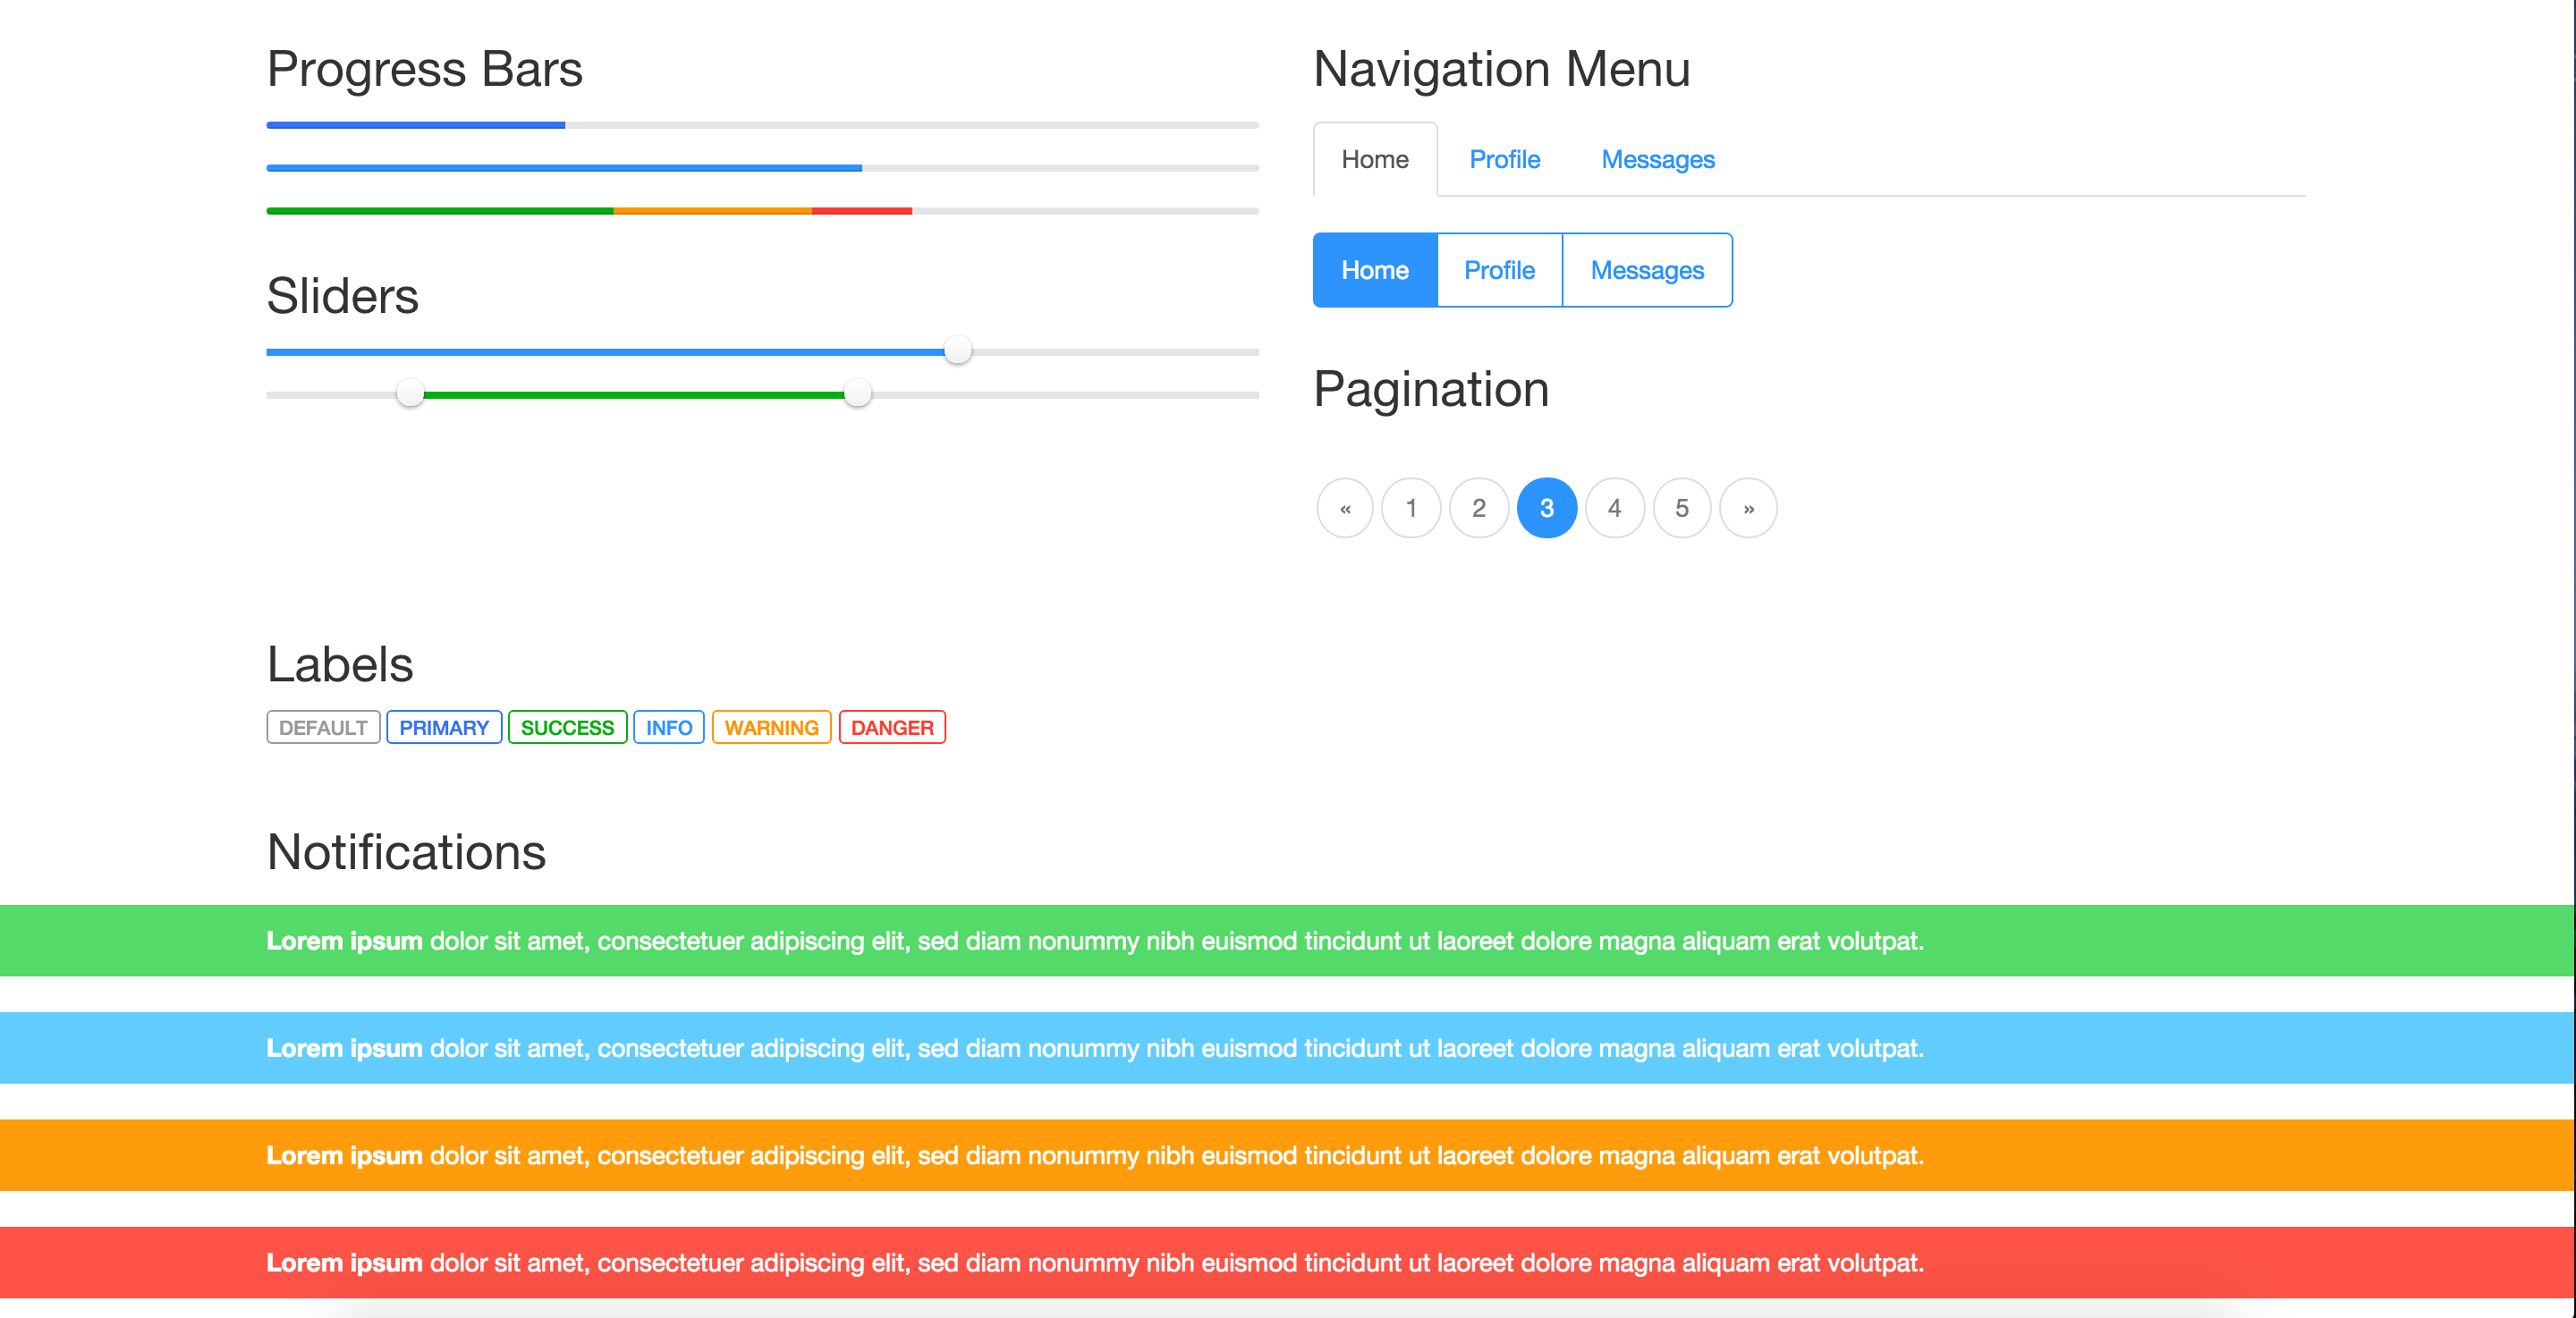This screenshot has width=2576, height=1318.
Task: Select the Profile segmented button
Action: click(x=1499, y=270)
